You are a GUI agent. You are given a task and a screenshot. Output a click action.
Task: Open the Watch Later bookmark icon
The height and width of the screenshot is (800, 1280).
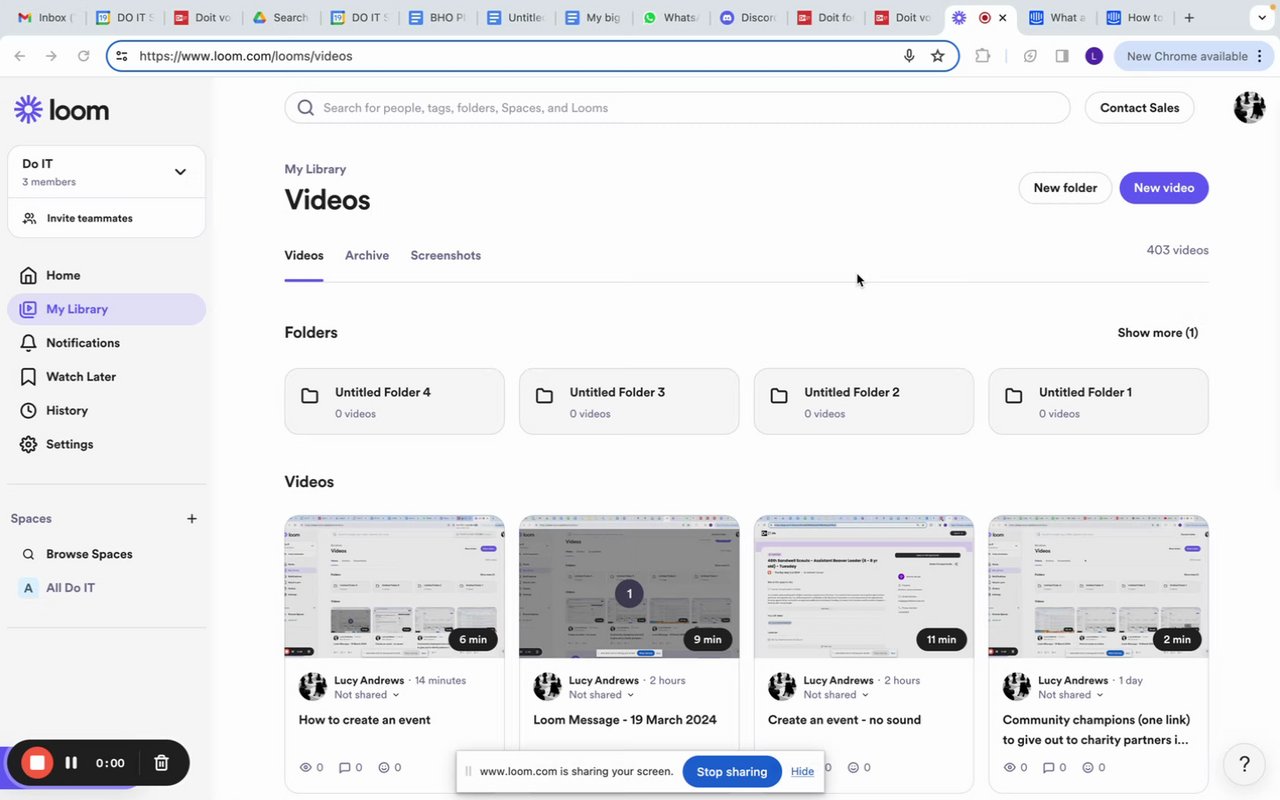tap(28, 377)
